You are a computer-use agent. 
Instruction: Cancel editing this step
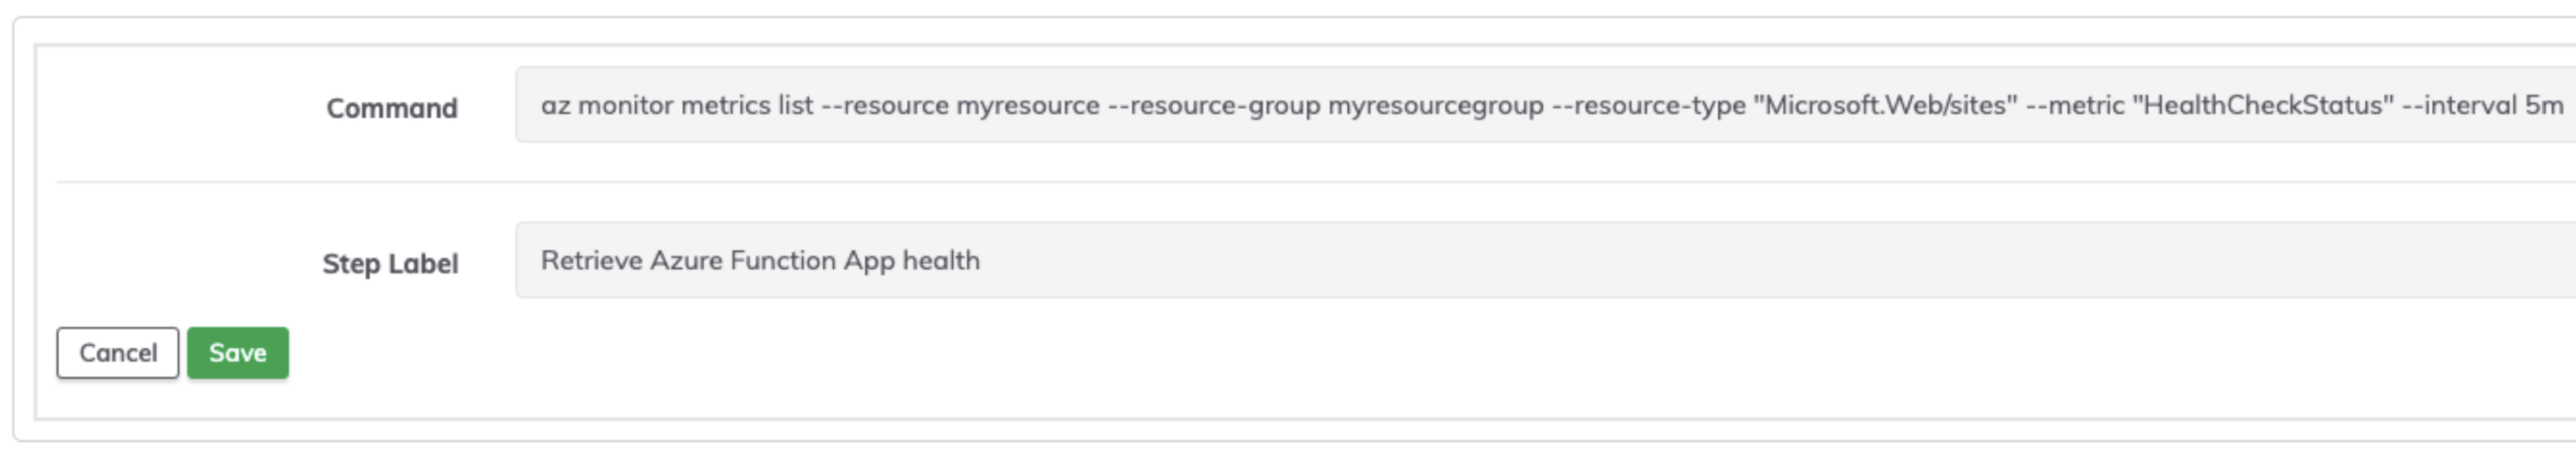(118, 353)
